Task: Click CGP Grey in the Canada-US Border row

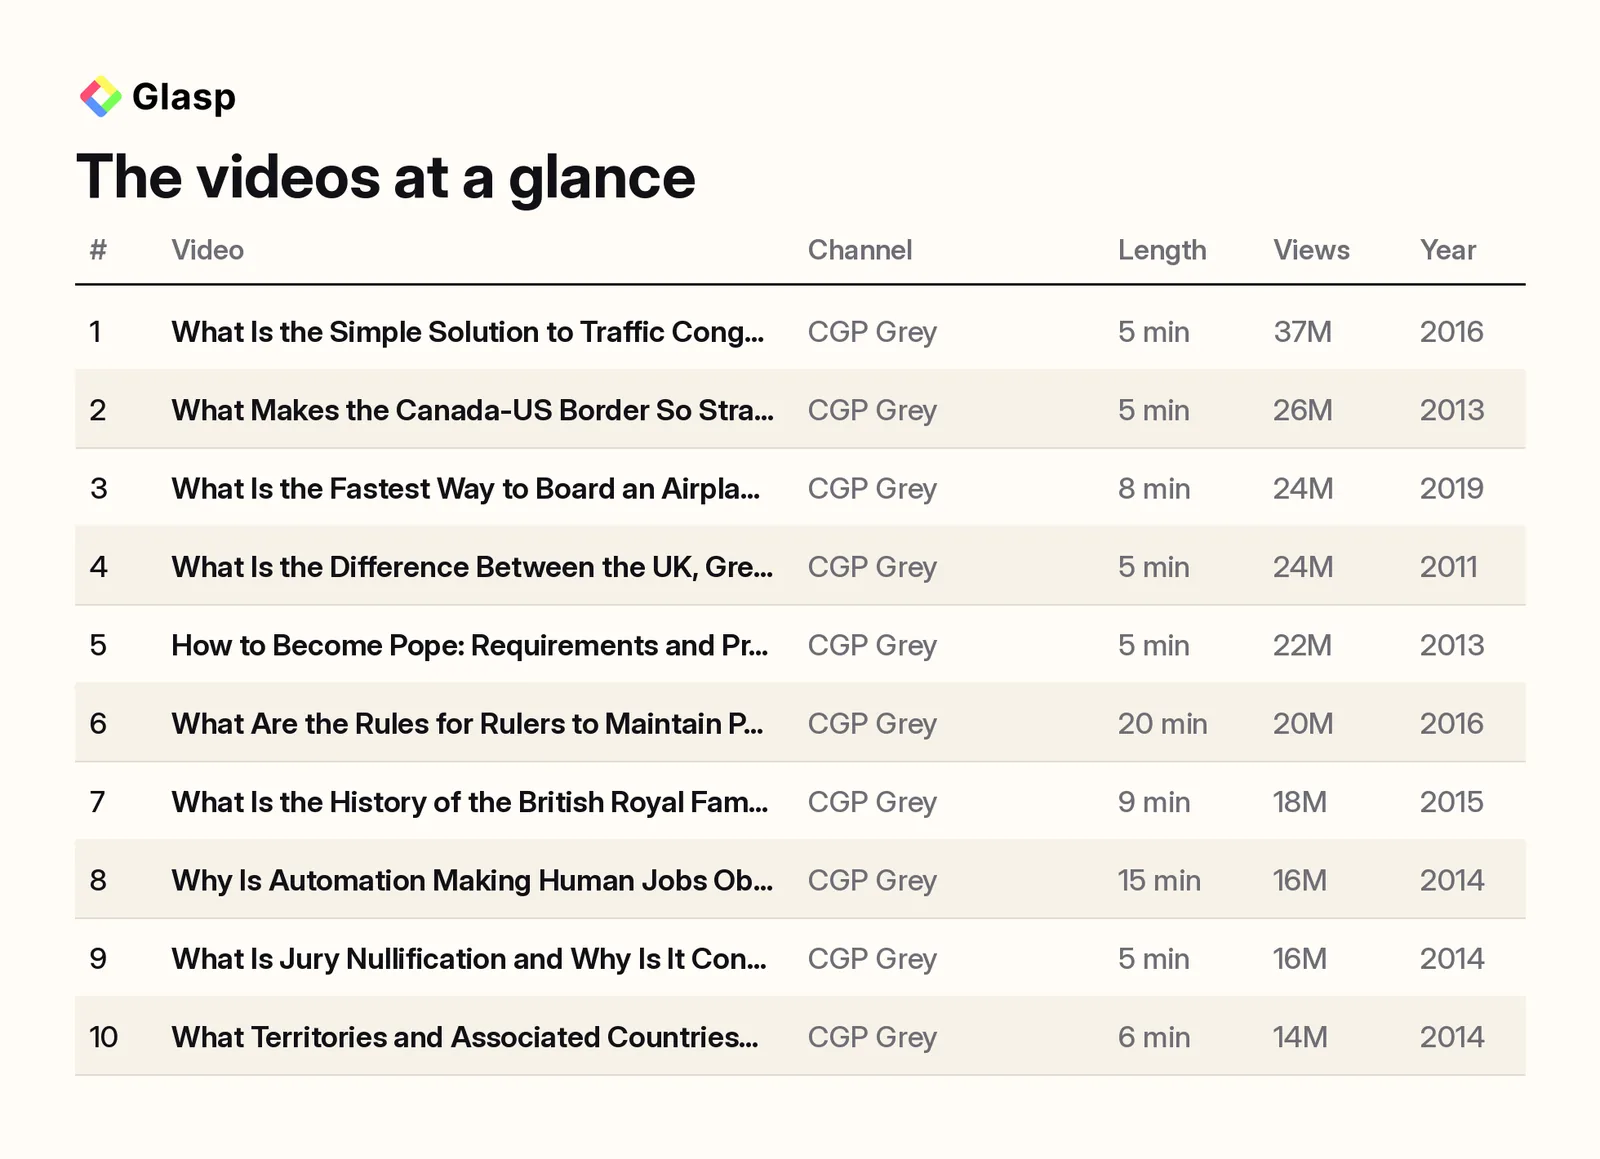Action: (x=872, y=410)
